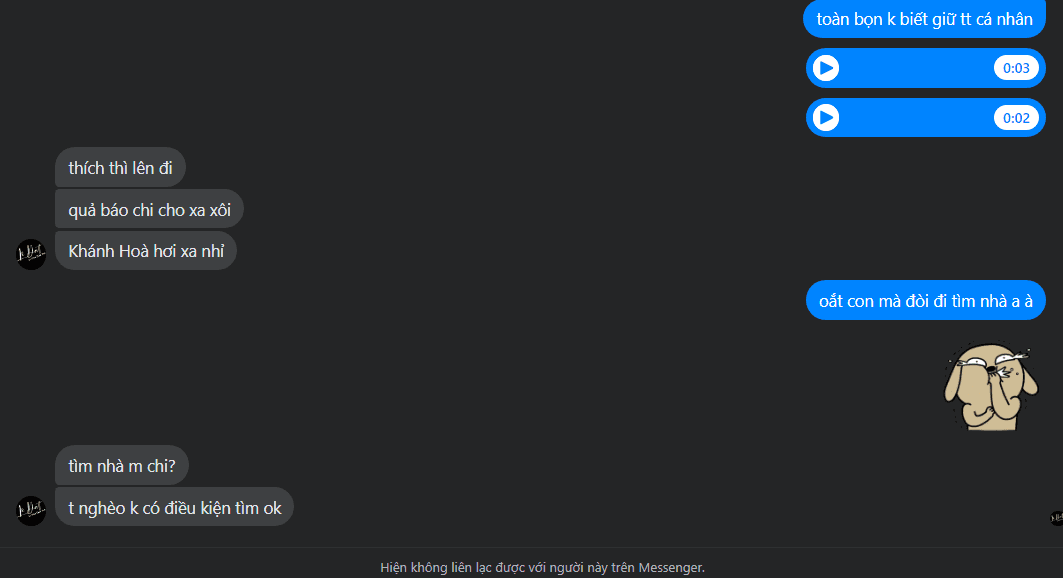Seek within the 0:02 voice message track
Image resolution: width=1063 pixels, height=578 pixels.
[916, 118]
